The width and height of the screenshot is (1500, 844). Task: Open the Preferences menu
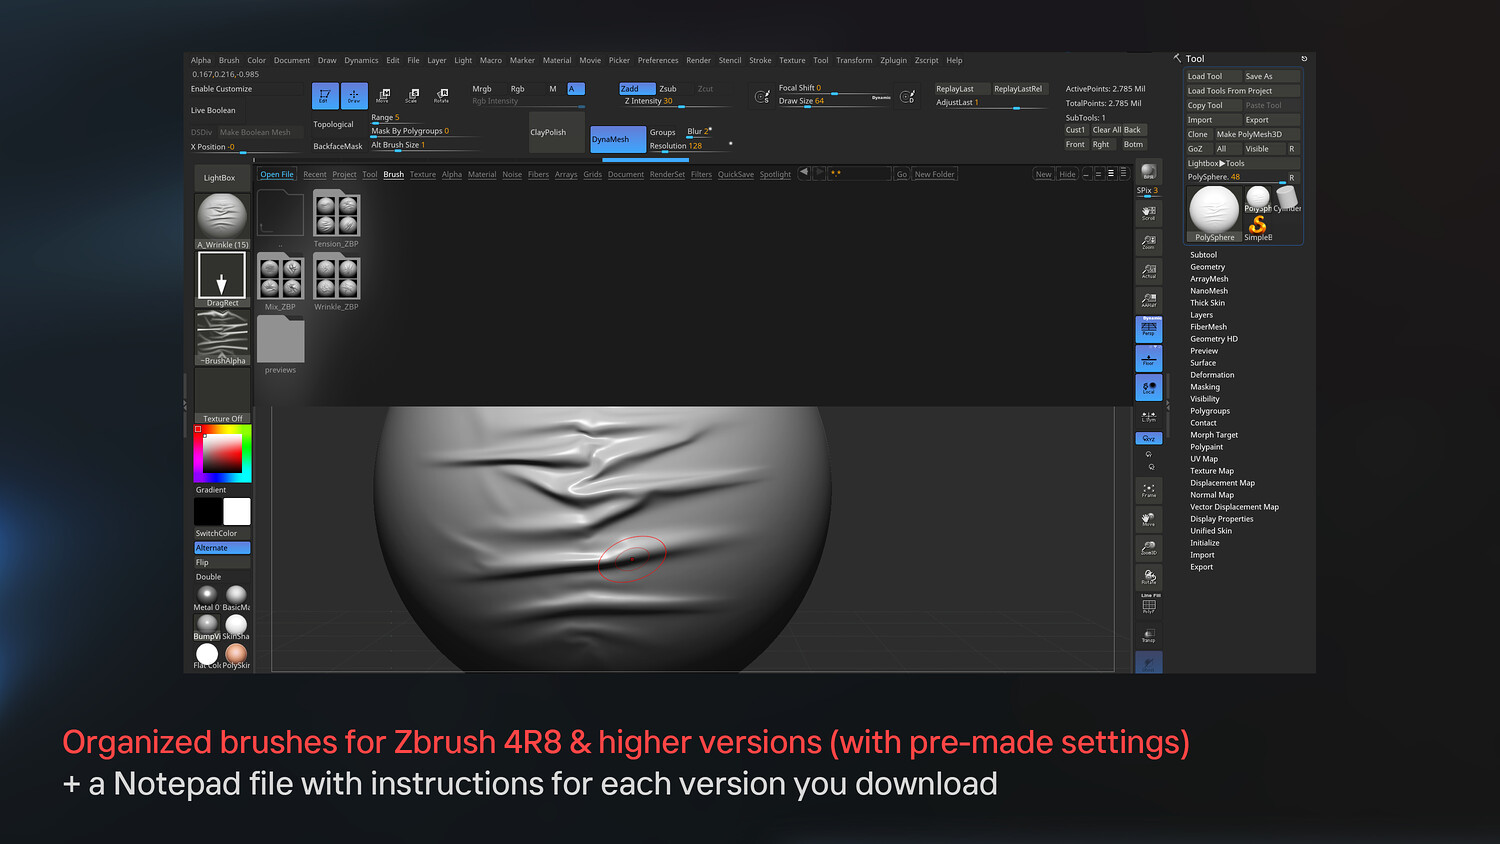click(x=658, y=60)
